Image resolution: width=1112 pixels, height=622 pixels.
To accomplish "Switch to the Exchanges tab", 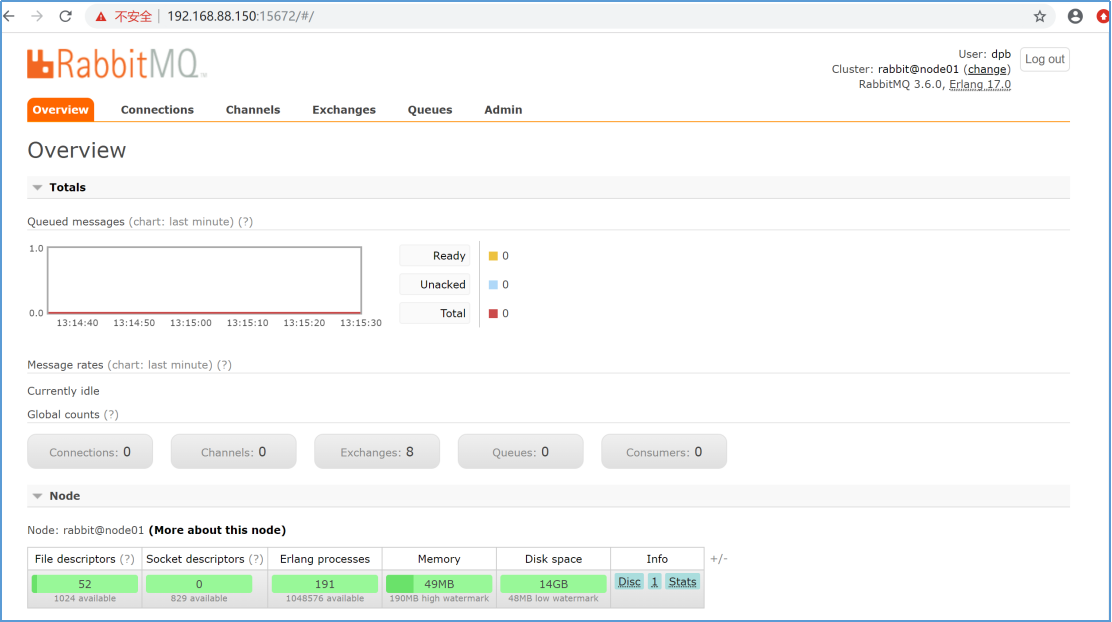I will pyautogui.click(x=344, y=110).
